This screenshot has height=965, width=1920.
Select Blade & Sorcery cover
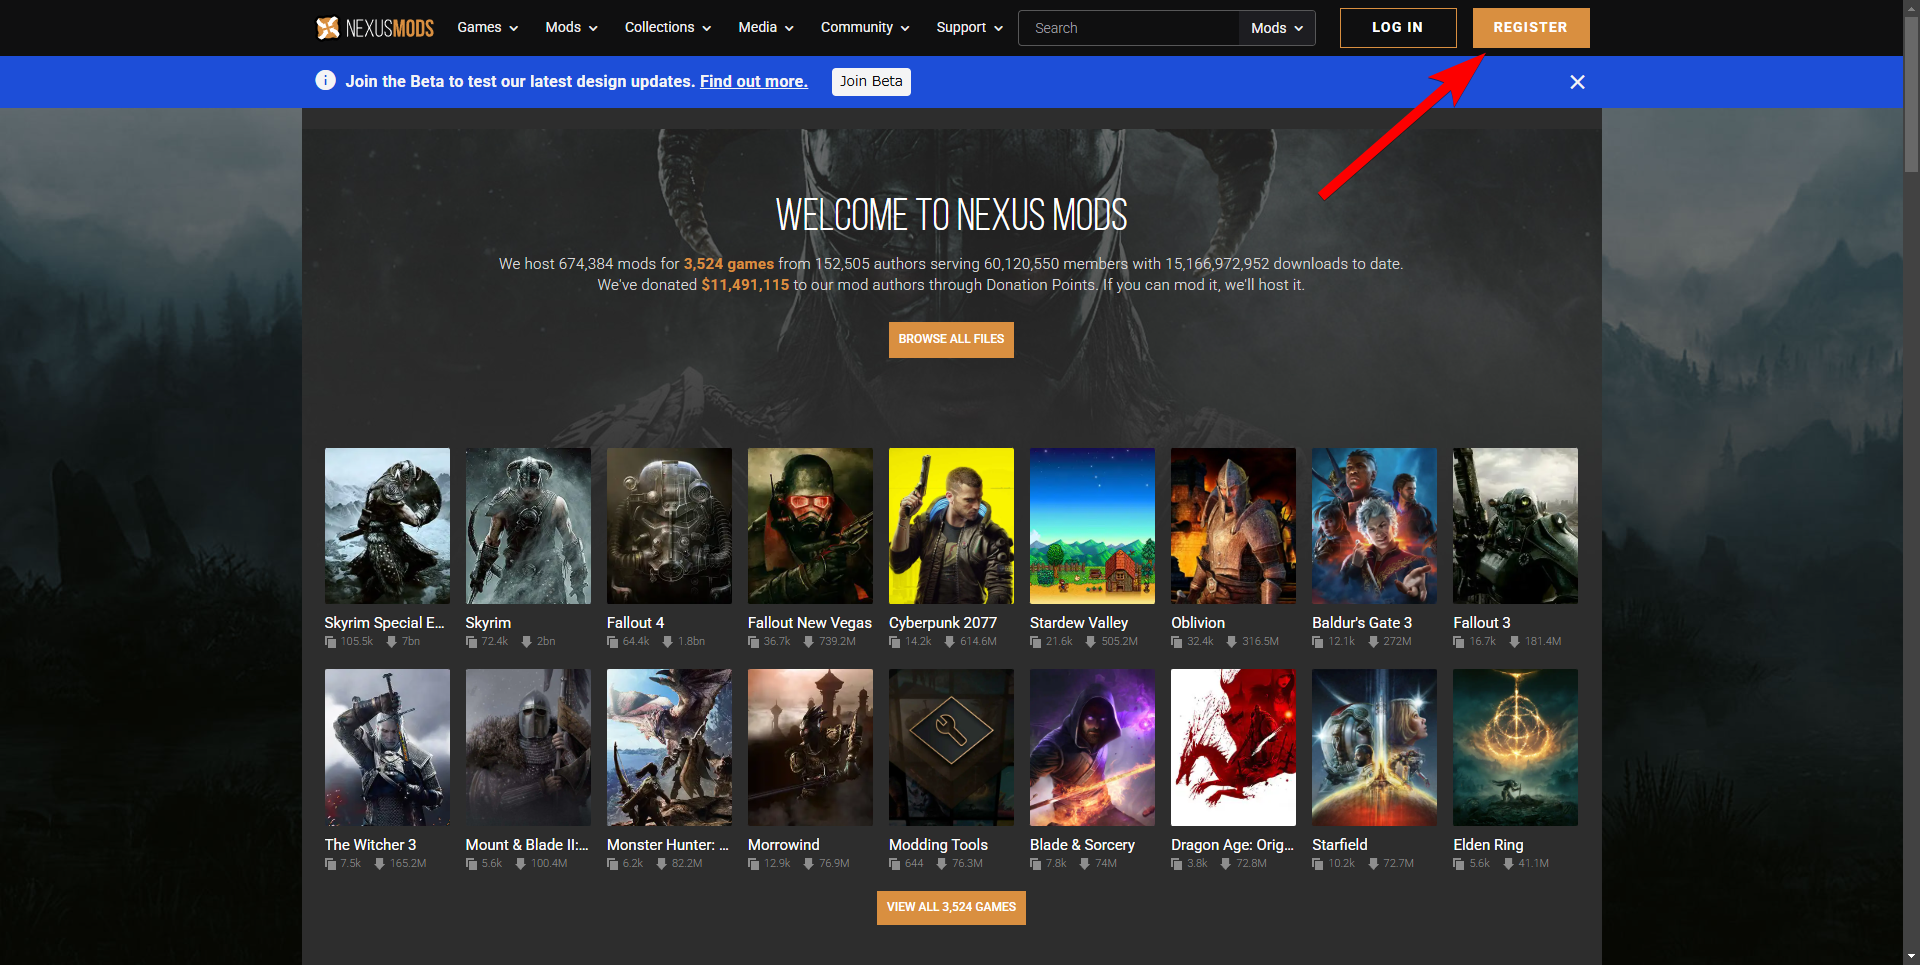click(x=1092, y=748)
